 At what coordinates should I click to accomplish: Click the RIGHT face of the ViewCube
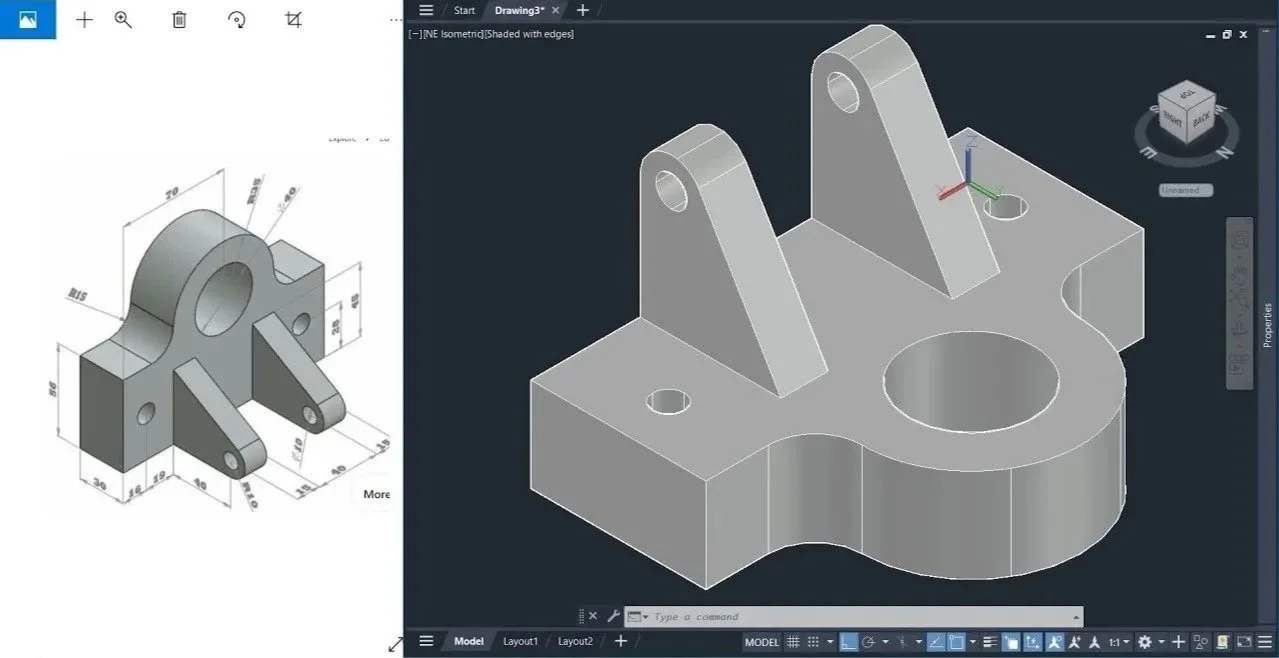(x=1172, y=117)
